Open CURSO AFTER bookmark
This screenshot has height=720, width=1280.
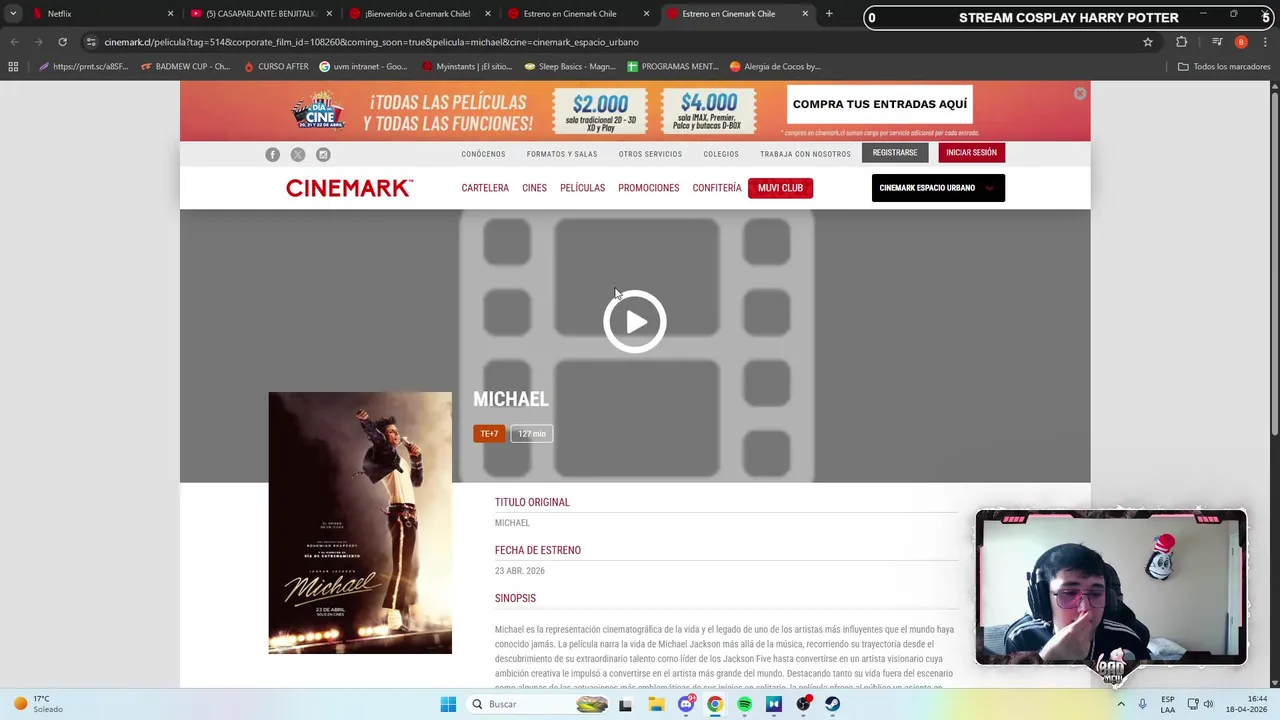point(277,67)
